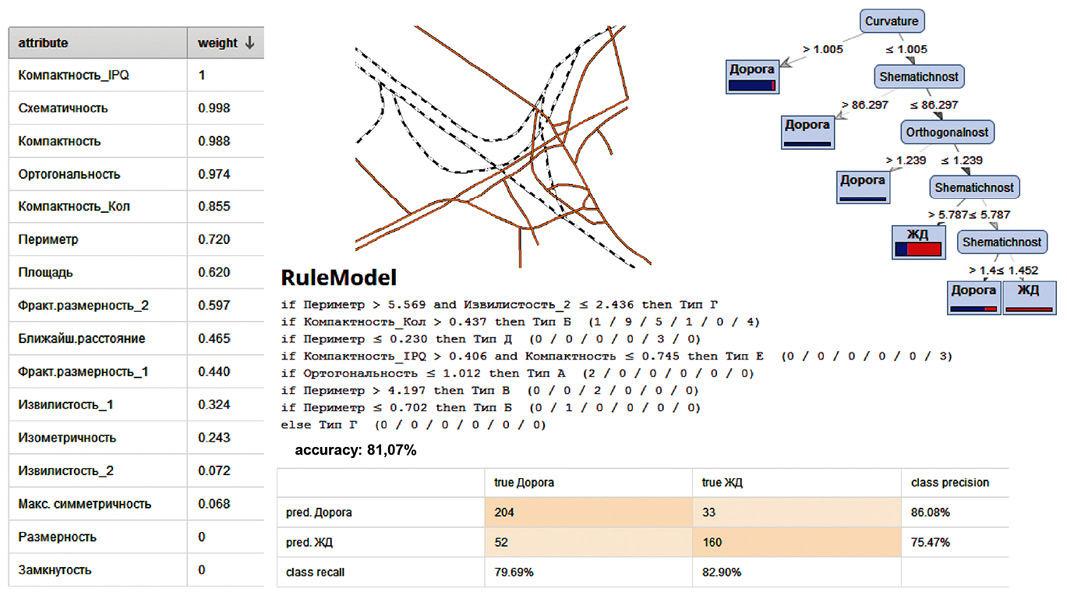Image resolution: width=1067 pixels, height=600 pixels.
Task: Select the pred. ЖД row label
Action: 310,542
